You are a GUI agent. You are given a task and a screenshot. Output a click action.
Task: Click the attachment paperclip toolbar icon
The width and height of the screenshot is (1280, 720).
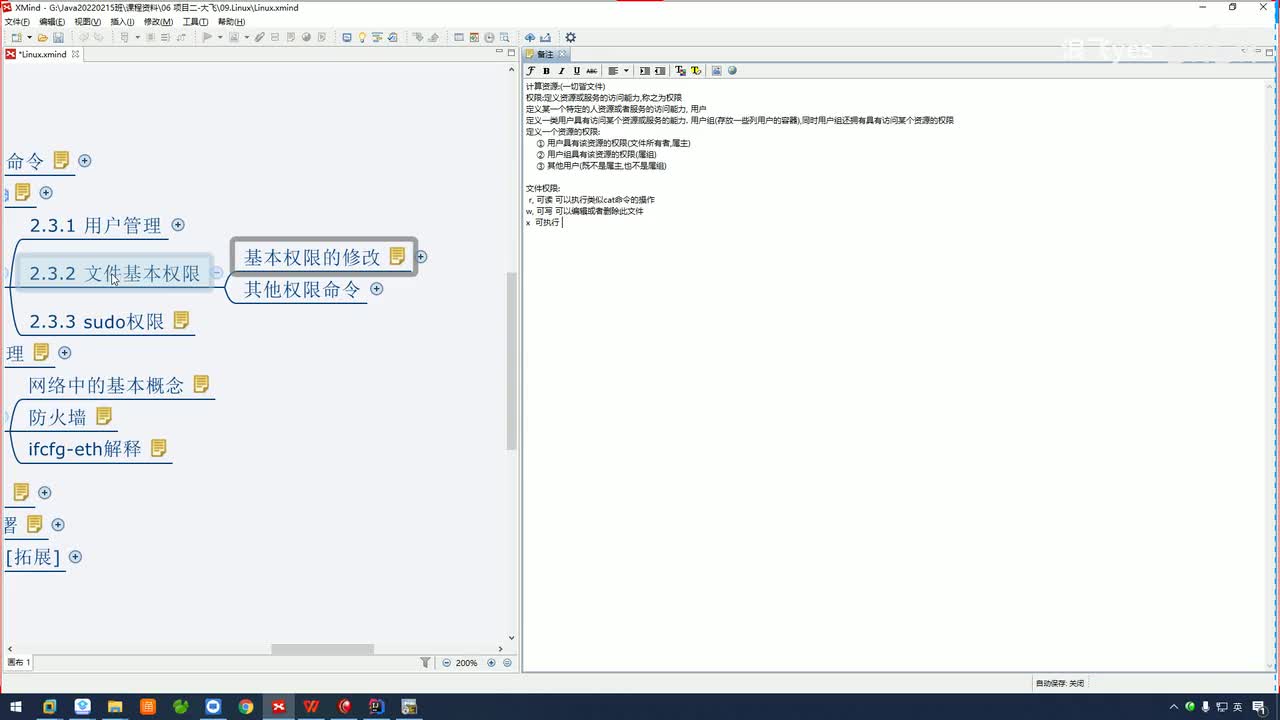[259, 38]
